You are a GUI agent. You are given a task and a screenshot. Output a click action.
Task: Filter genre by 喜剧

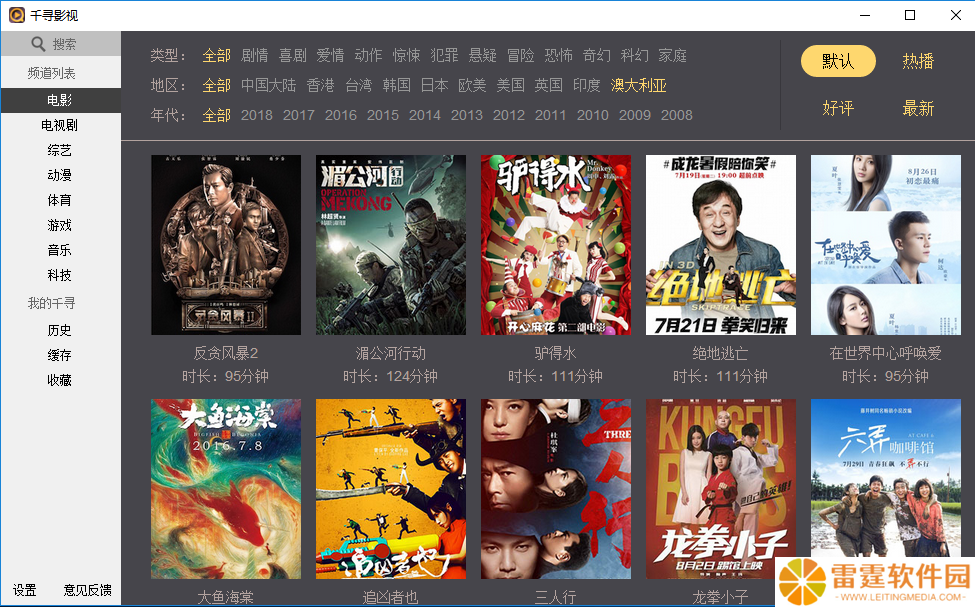pos(292,55)
